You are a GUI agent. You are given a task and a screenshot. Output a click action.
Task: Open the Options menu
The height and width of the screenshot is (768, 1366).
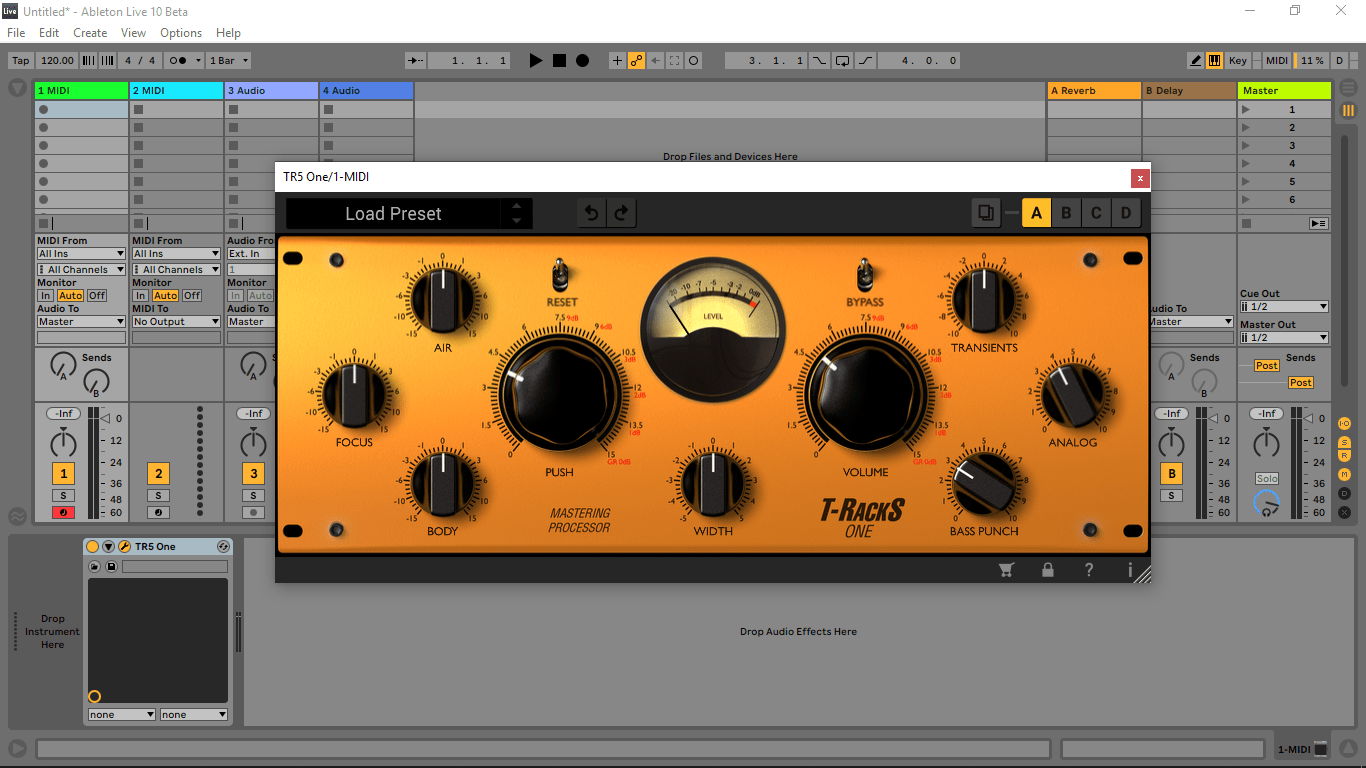pos(181,33)
